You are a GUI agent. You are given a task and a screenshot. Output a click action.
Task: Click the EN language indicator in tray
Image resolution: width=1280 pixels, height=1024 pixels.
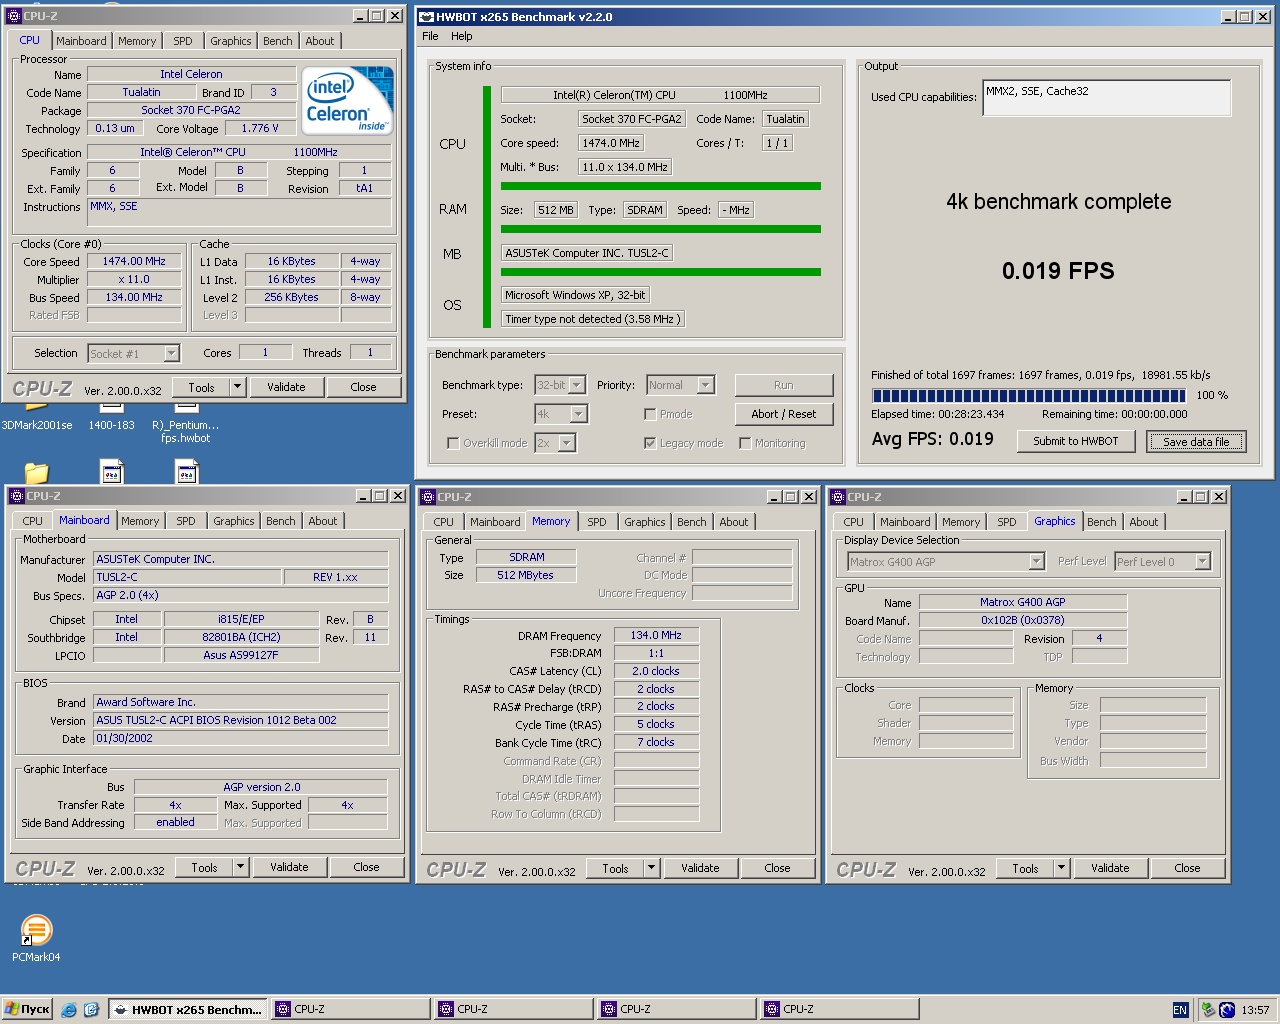(1180, 1010)
